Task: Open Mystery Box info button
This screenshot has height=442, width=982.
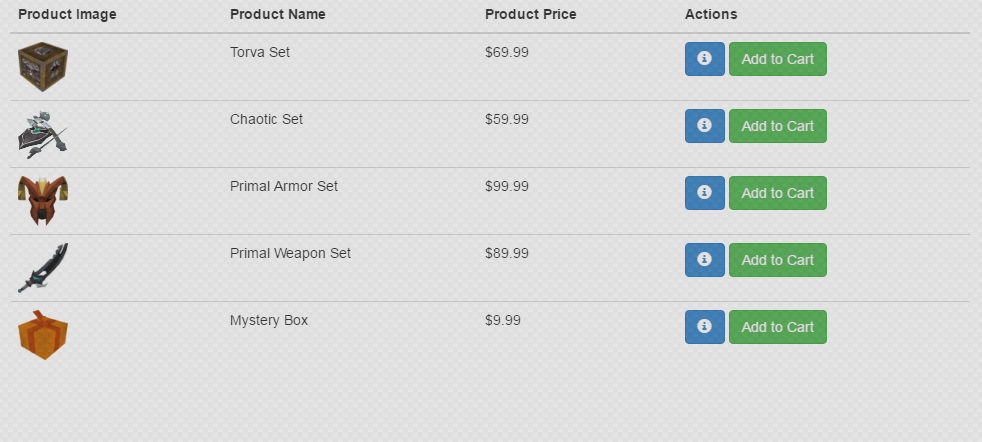Action: point(704,327)
